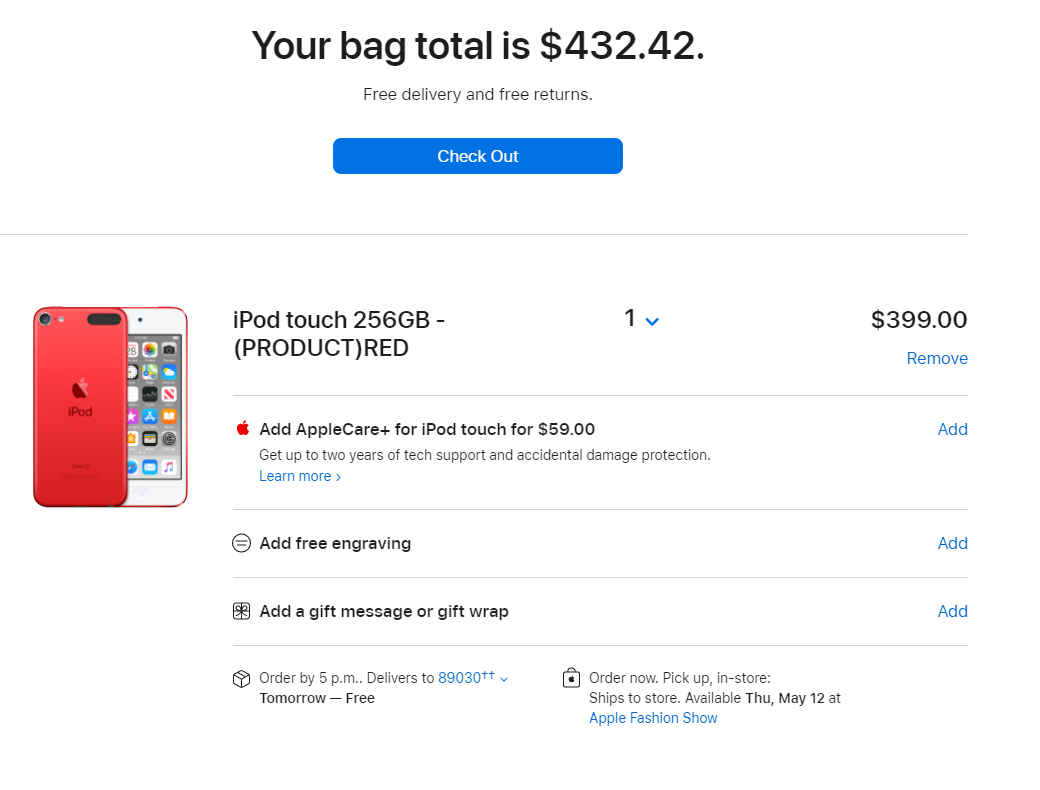Remove the iPod touch from bag
The width and height of the screenshot is (1040, 790).
point(937,358)
